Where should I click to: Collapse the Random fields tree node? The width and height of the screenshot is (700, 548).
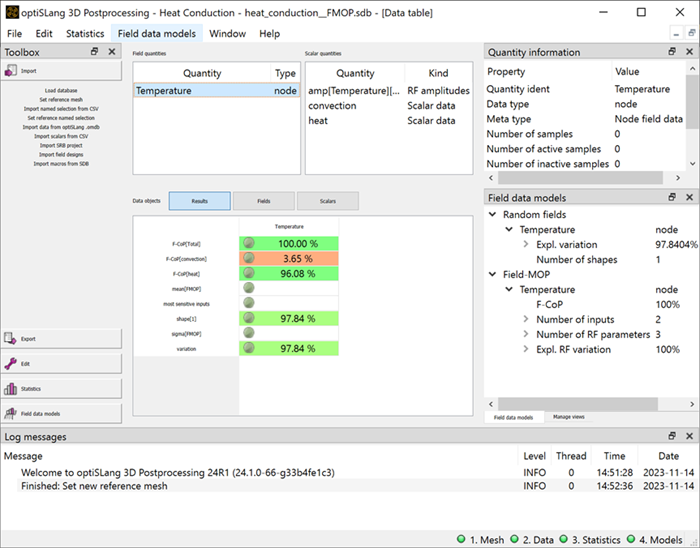point(493,216)
